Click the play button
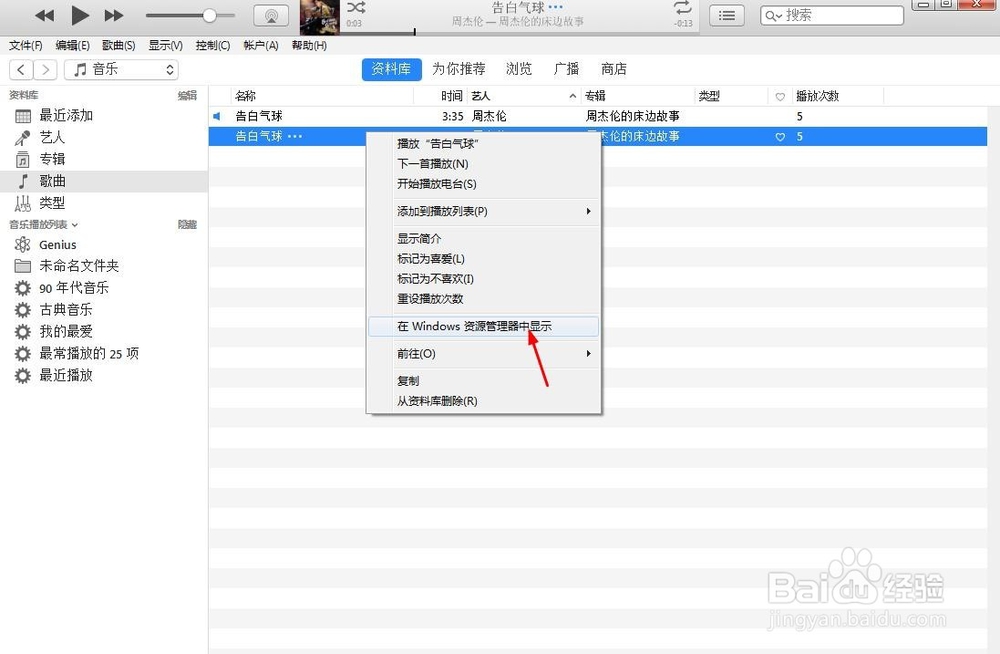 coord(80,15)
